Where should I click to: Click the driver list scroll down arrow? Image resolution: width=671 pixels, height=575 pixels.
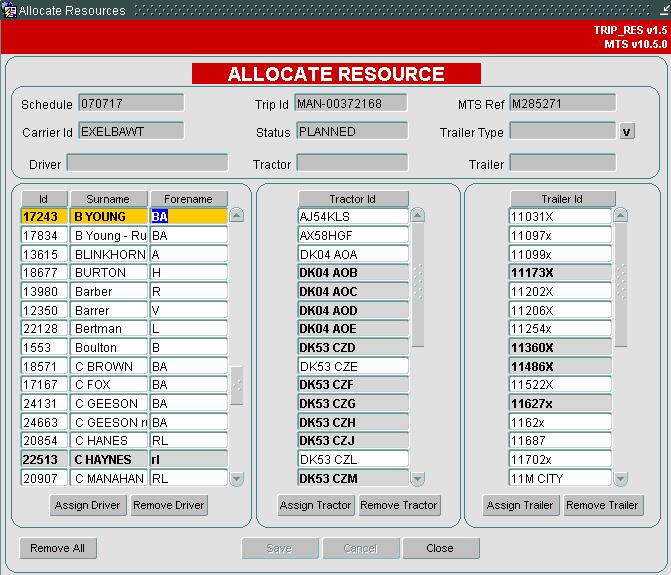pos(237,478)
